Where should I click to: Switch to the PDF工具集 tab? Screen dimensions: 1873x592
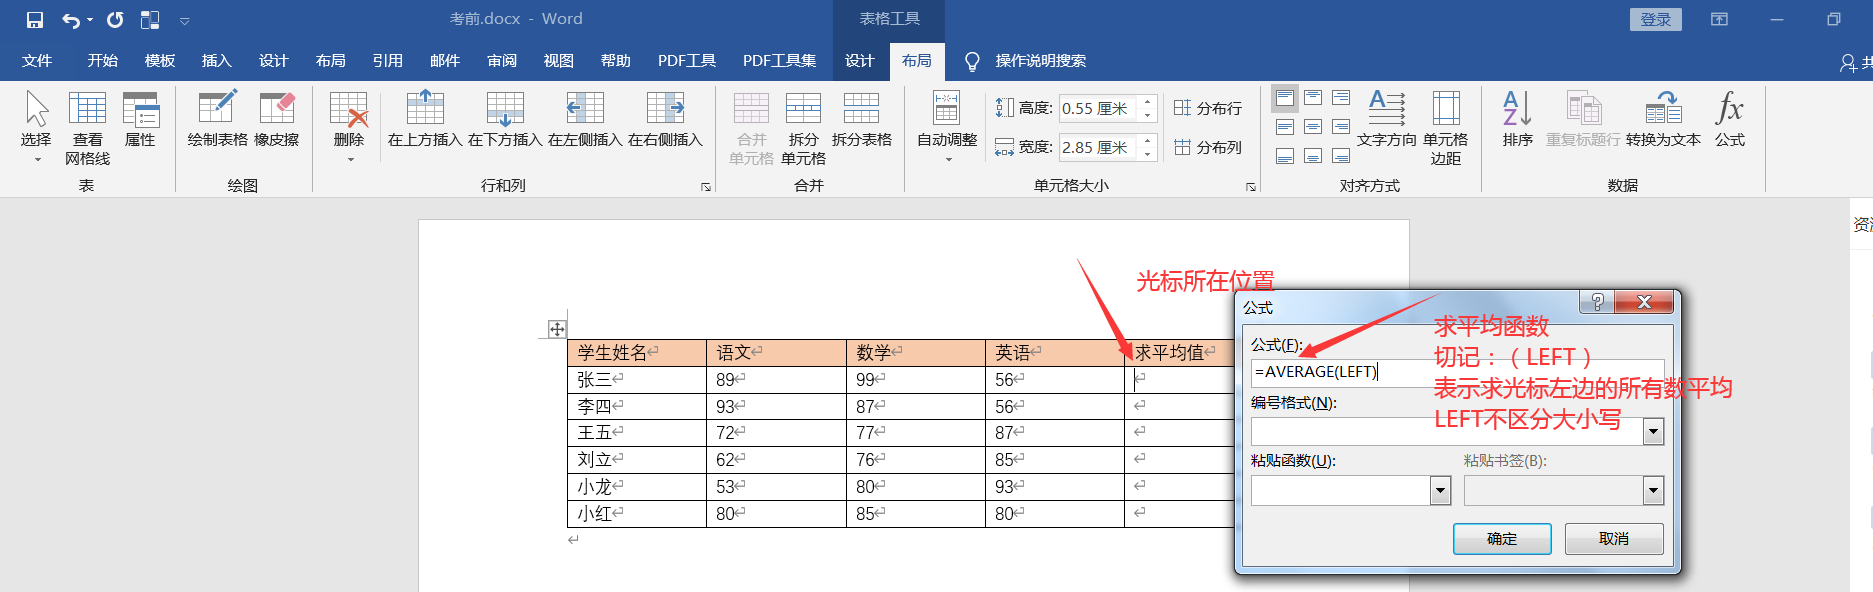pyautogui.click(x=779, y=61)
